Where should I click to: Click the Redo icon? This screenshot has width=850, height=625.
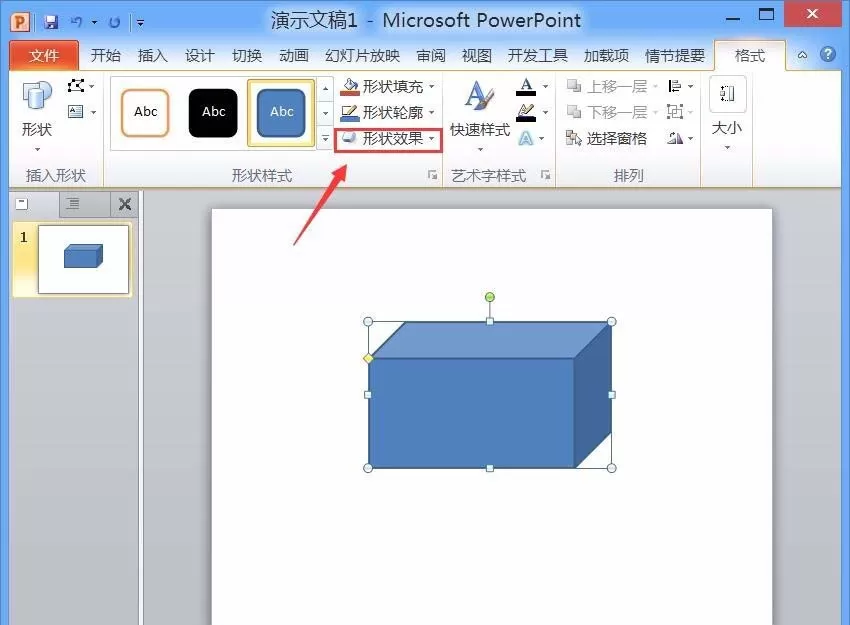point(114,22)
